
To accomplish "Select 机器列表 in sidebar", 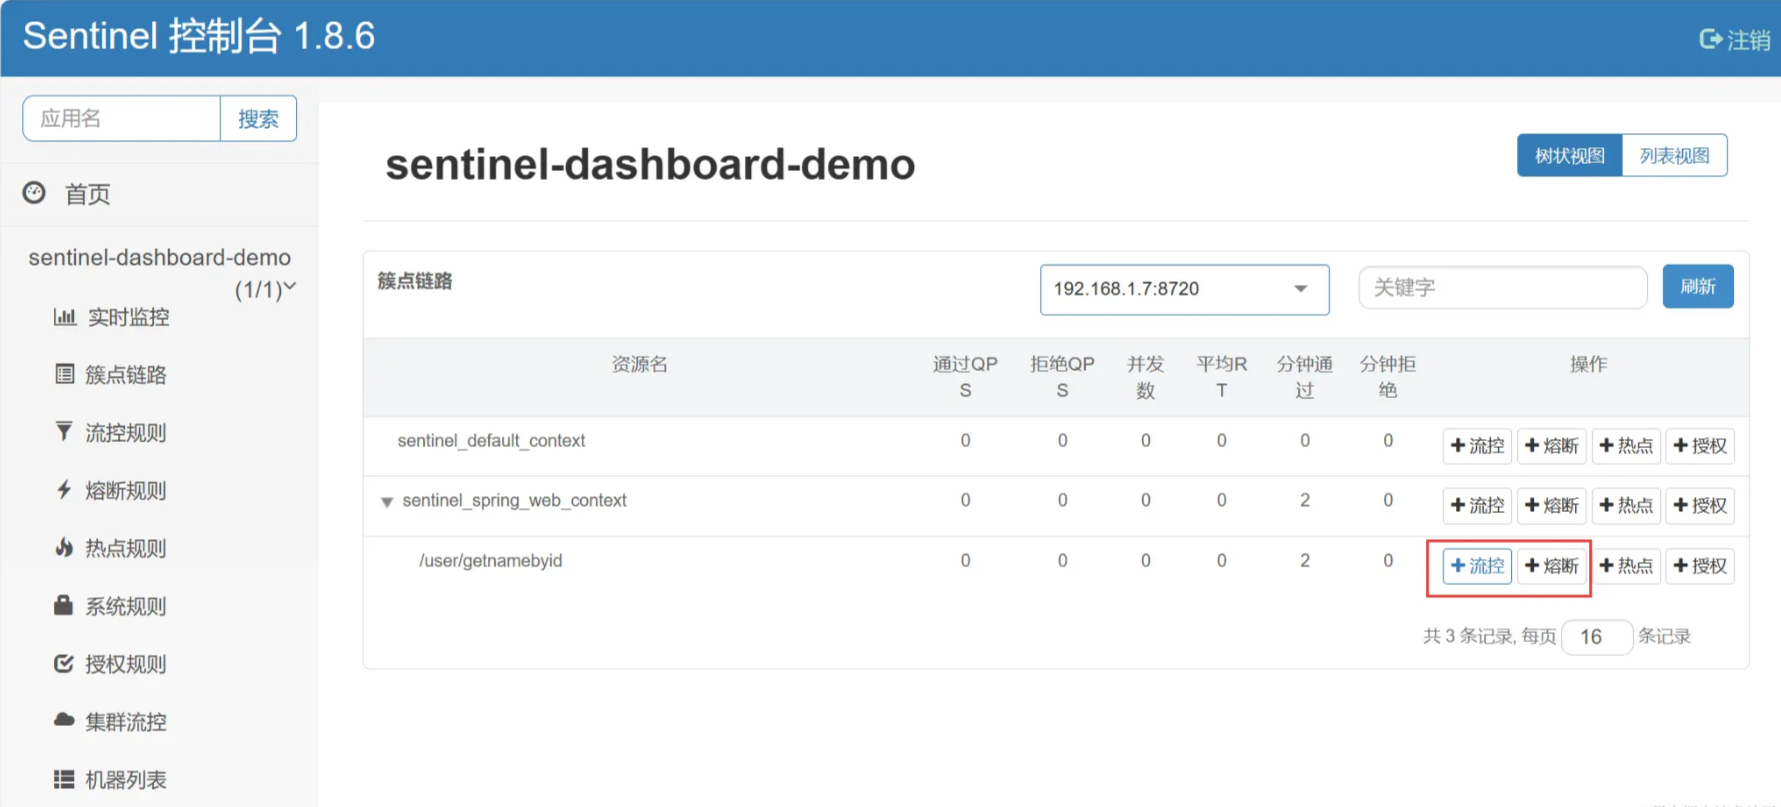I will (x=125, y=780).
